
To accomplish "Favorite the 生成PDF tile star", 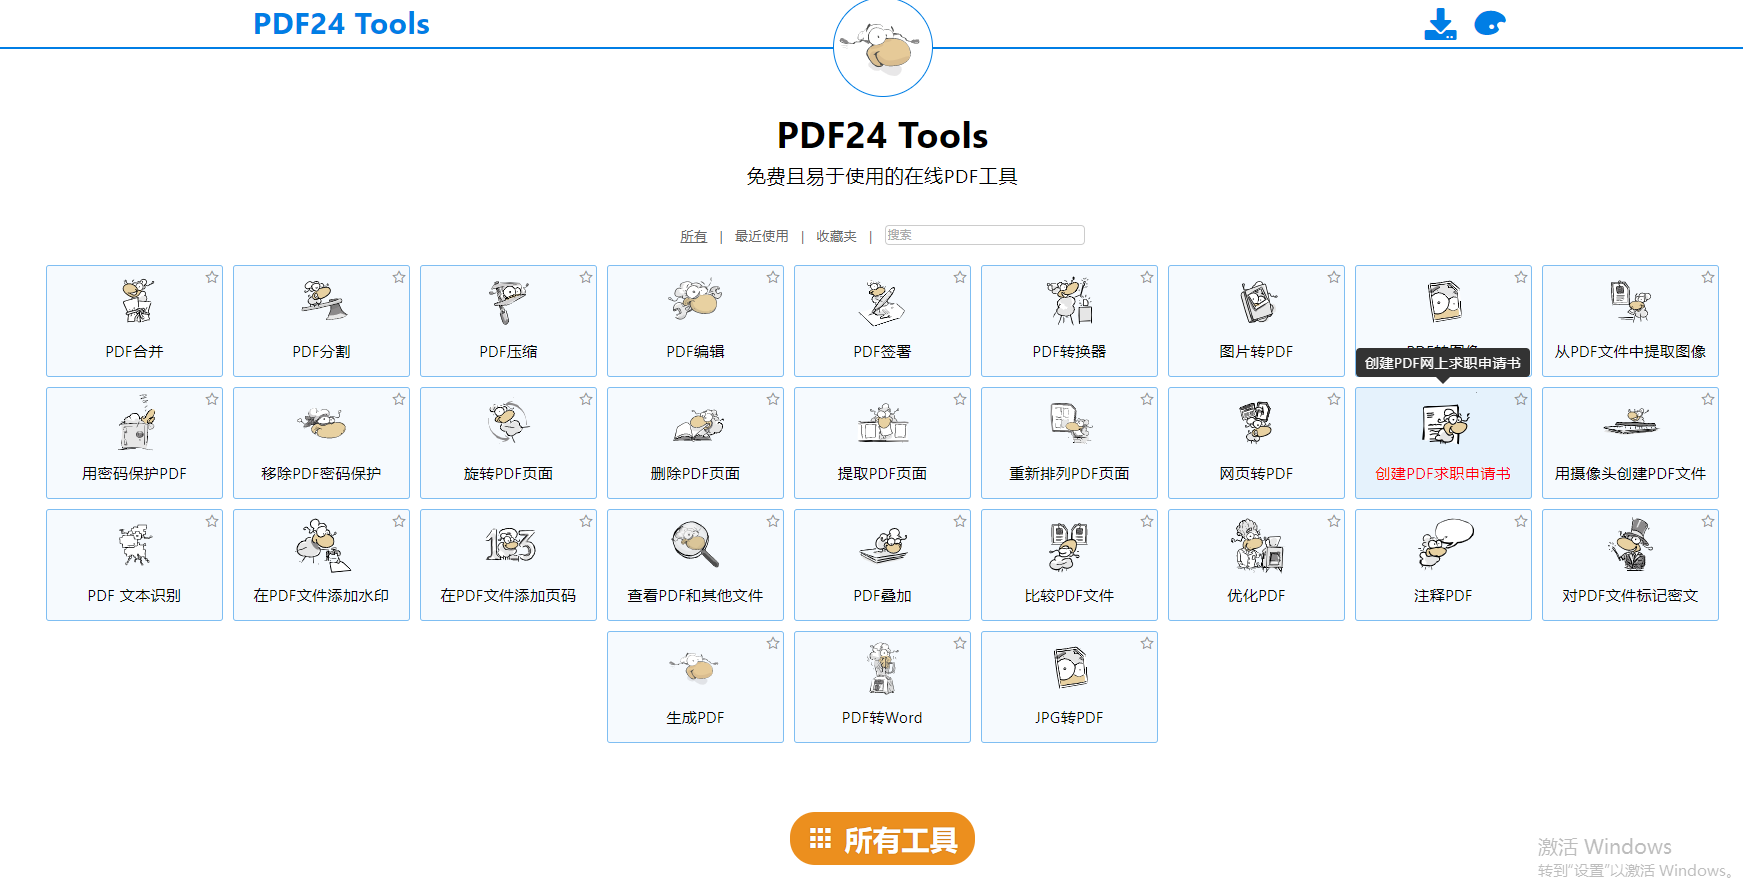I will (x=773, y=643).
